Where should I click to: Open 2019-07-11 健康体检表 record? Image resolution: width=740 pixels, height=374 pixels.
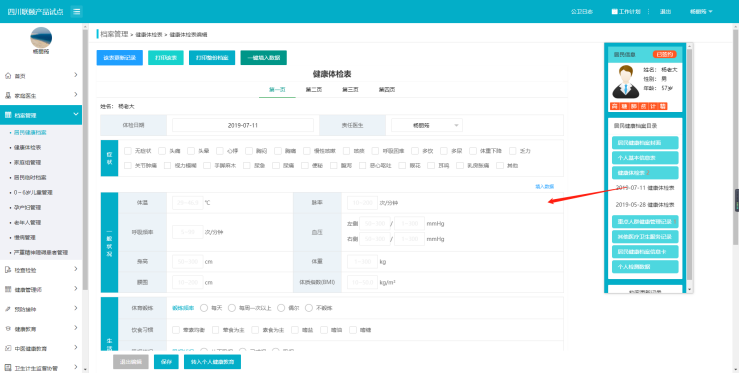click(x=645, y=188)
